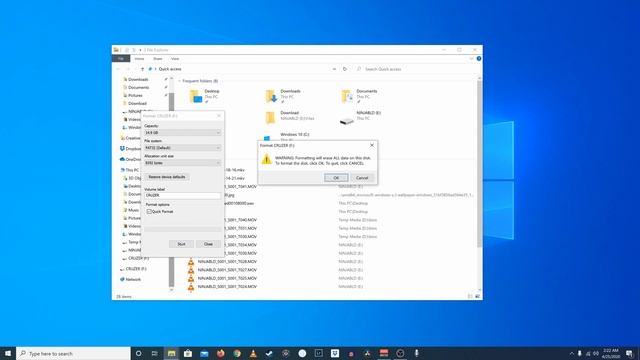The image size is (640, 360).
Task: Click Restore device defaults
Action: point(167,177)
